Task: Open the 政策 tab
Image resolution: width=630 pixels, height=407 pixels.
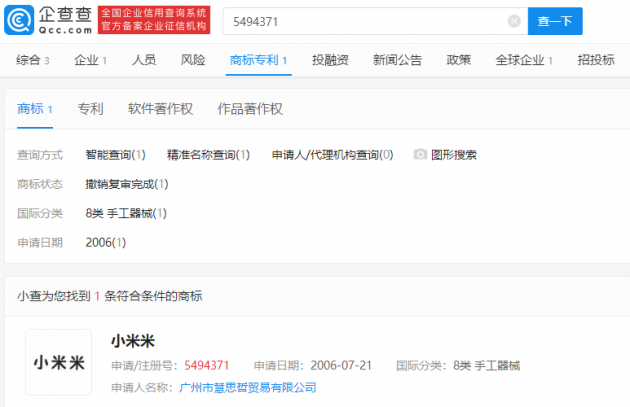Action: (458, 60)
